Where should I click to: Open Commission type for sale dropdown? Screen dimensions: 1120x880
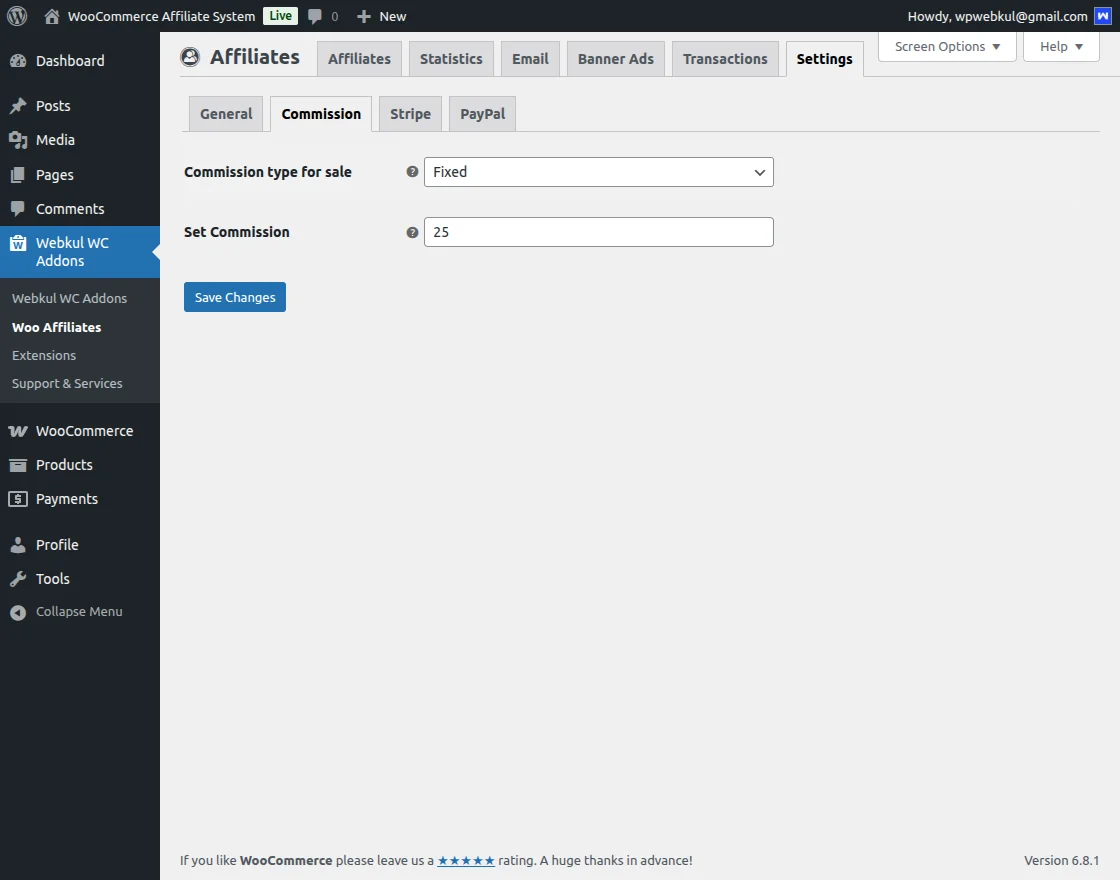(599, 172)
